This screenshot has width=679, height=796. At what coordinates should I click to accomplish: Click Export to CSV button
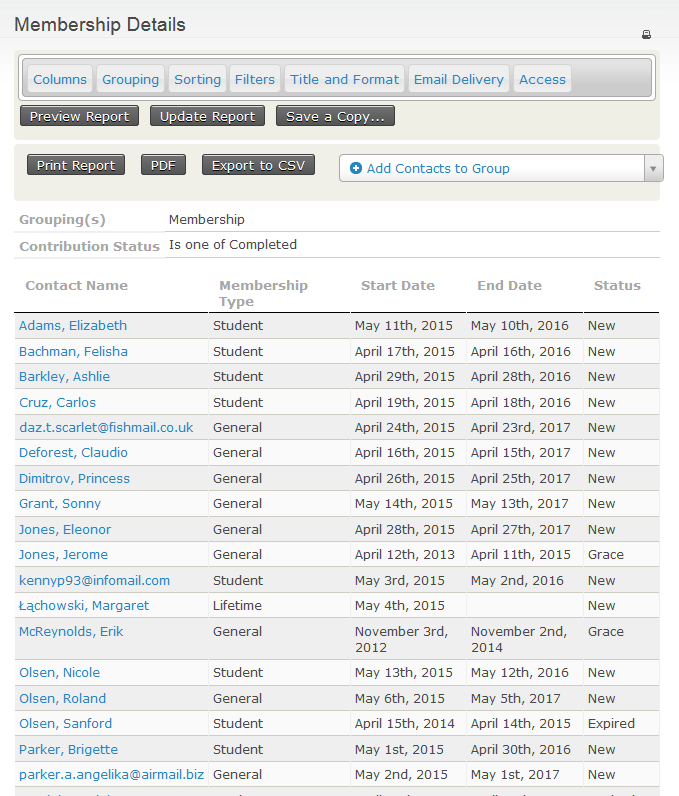click(258, 165)
